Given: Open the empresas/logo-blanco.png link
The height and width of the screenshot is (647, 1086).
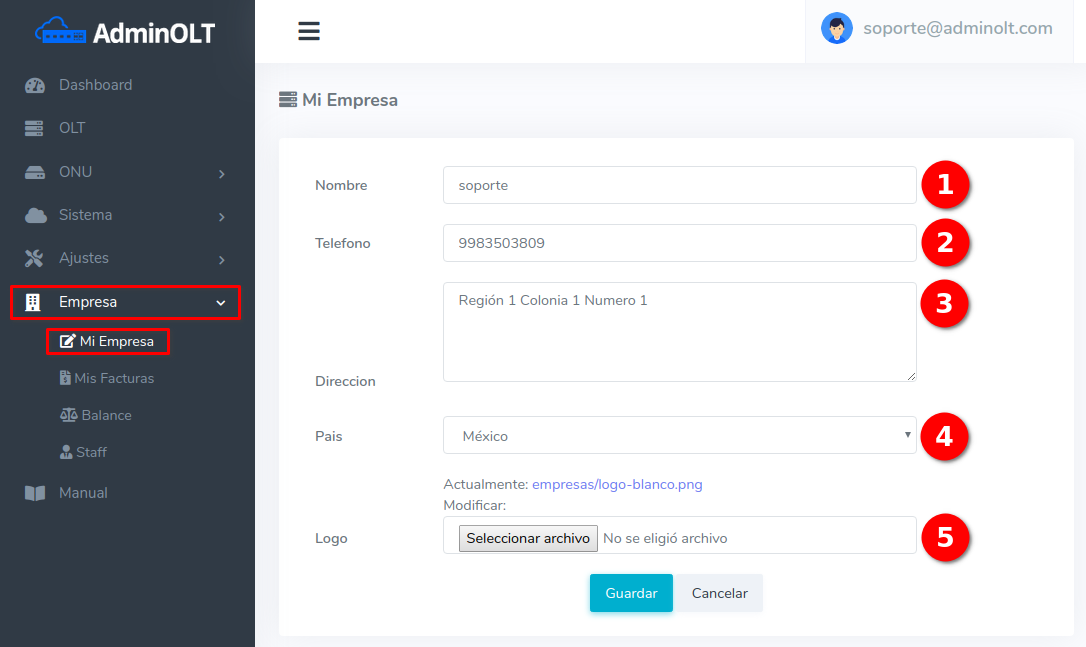Looking at the screenshot, I should tap(617, 485).
